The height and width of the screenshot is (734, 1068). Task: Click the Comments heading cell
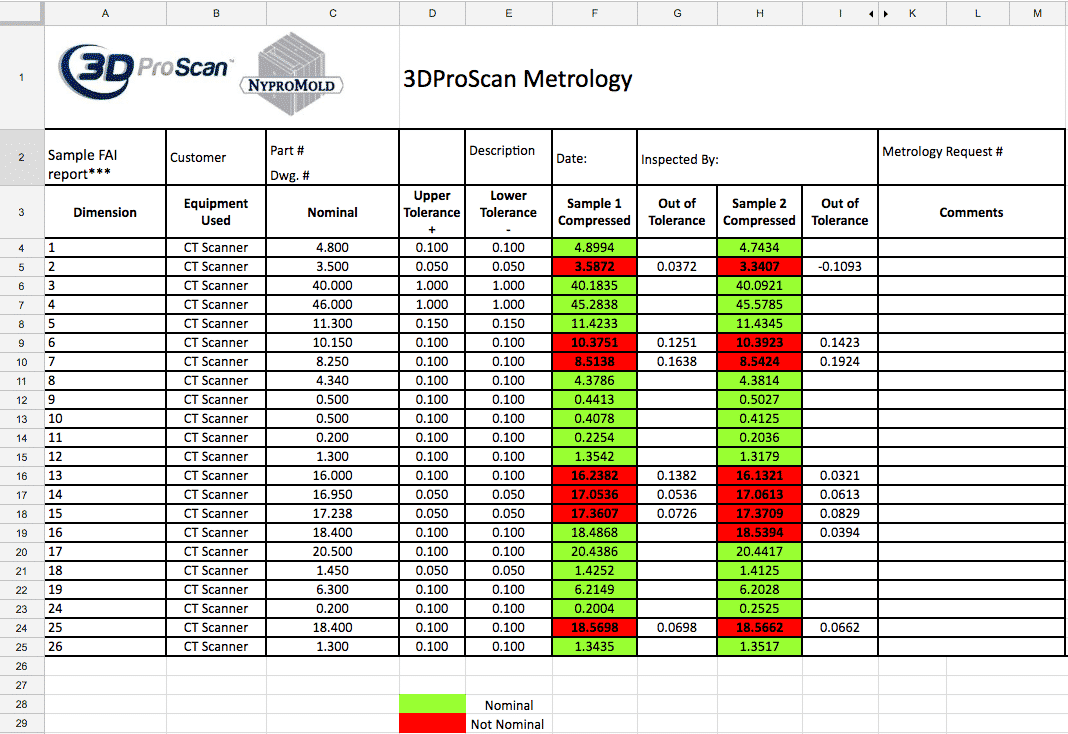coord(971,212)
